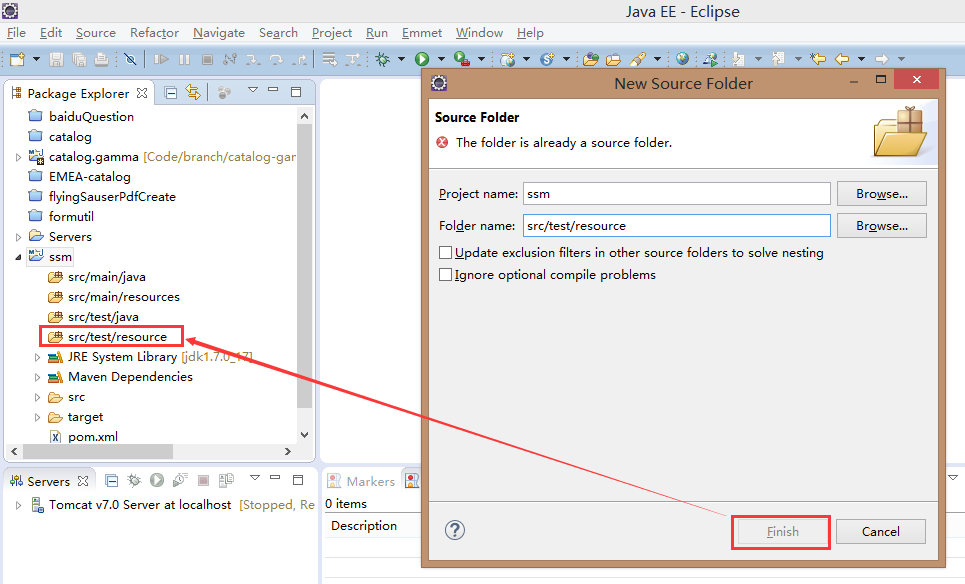965x584 pixels.
Task: Expand the catalog.gamma project node
Action: (18, 158)
